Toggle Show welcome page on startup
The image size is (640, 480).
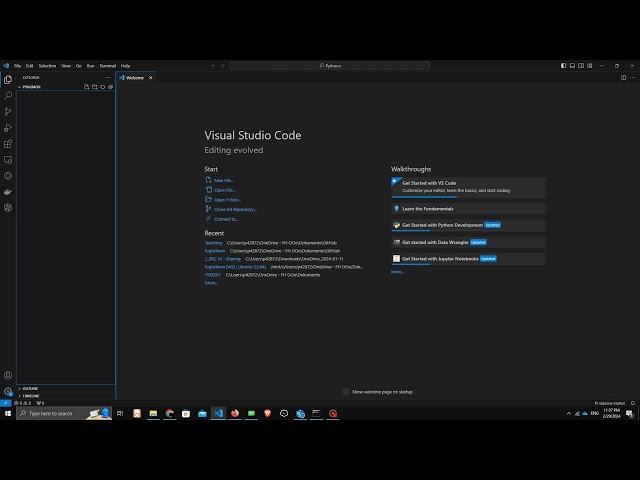tap(346, 392)
